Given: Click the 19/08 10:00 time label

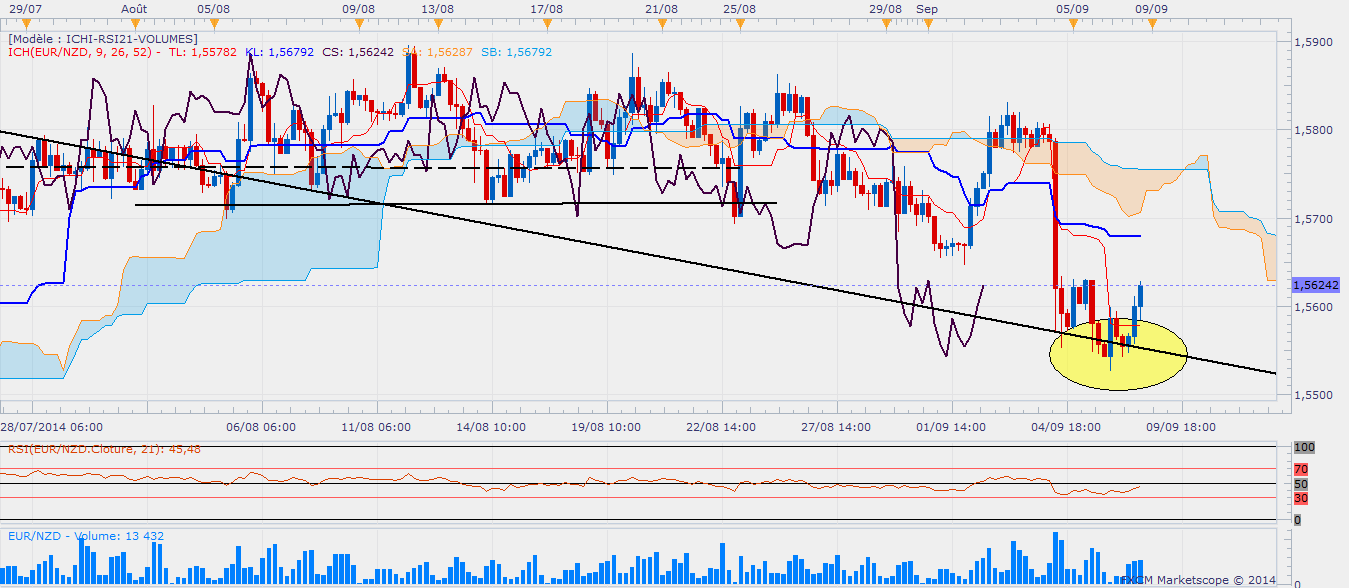Looking at the screenshot, I should coord(607,426).
